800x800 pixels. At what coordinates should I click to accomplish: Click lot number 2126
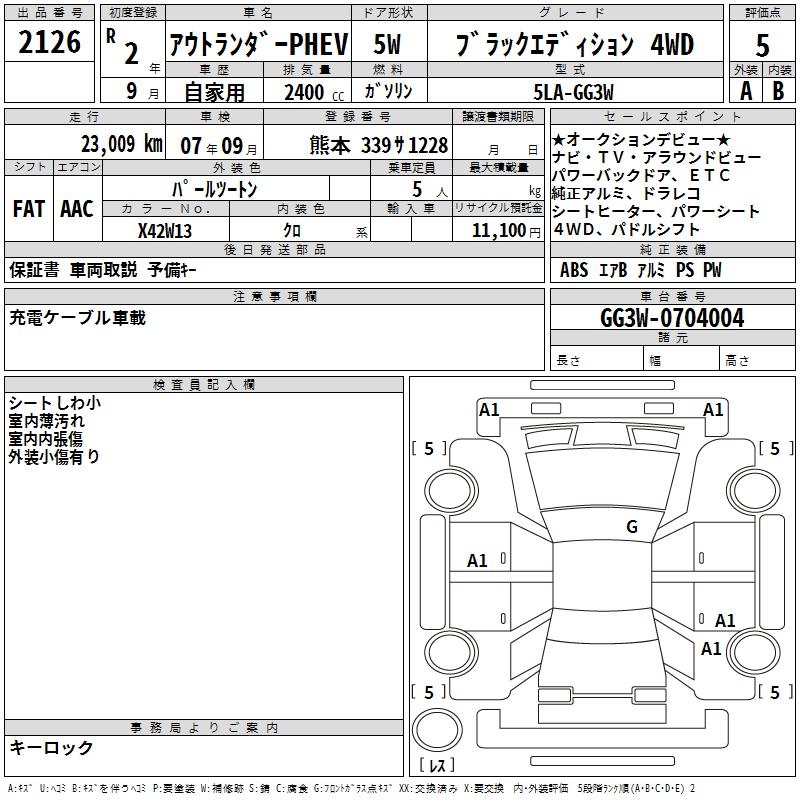pos(49,42)
